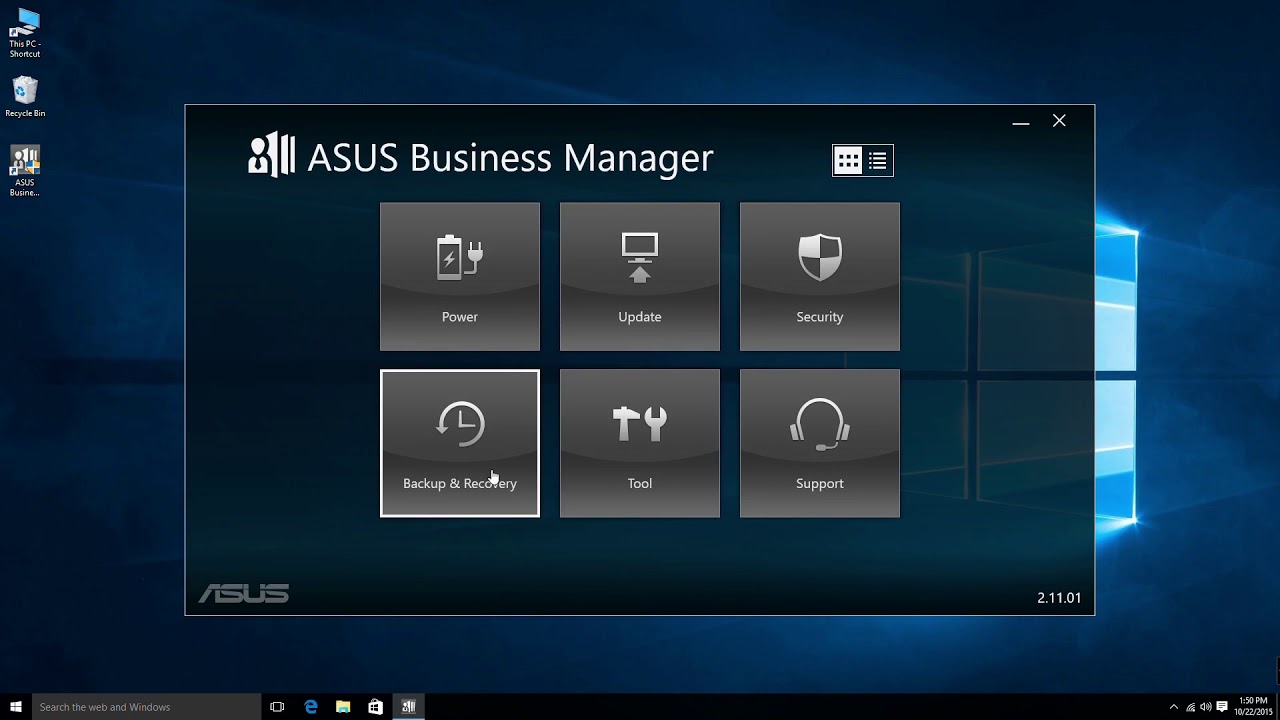Select the Recycle Bin desktop icon
1280x720 pixels.
[x=25, y=97]
